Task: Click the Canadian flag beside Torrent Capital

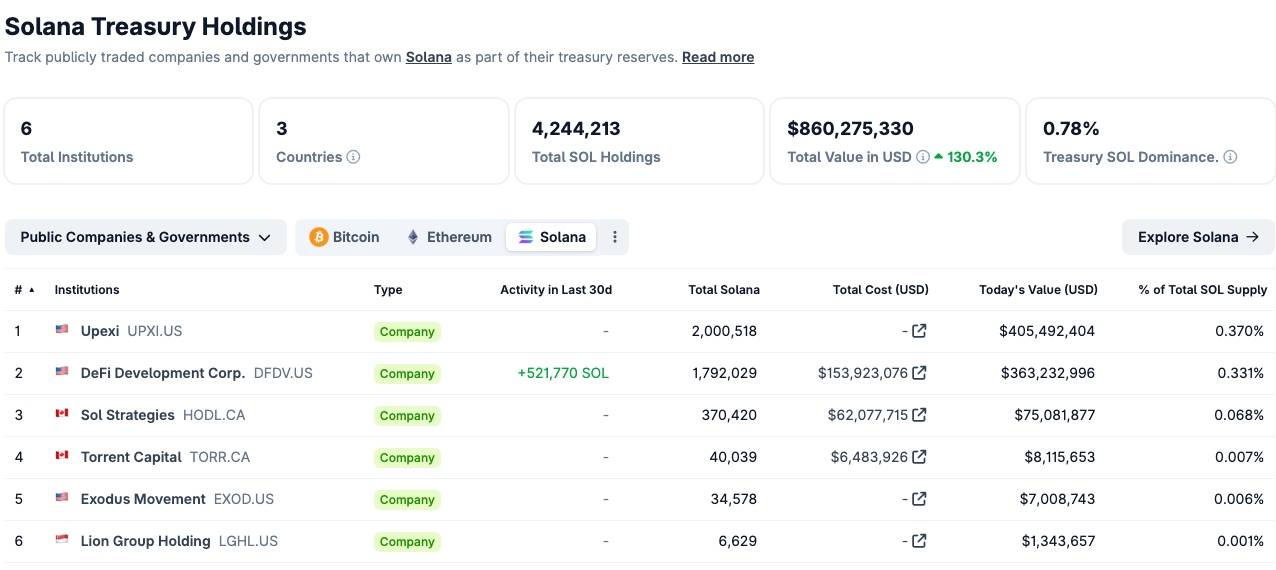Action: (62, 455)
